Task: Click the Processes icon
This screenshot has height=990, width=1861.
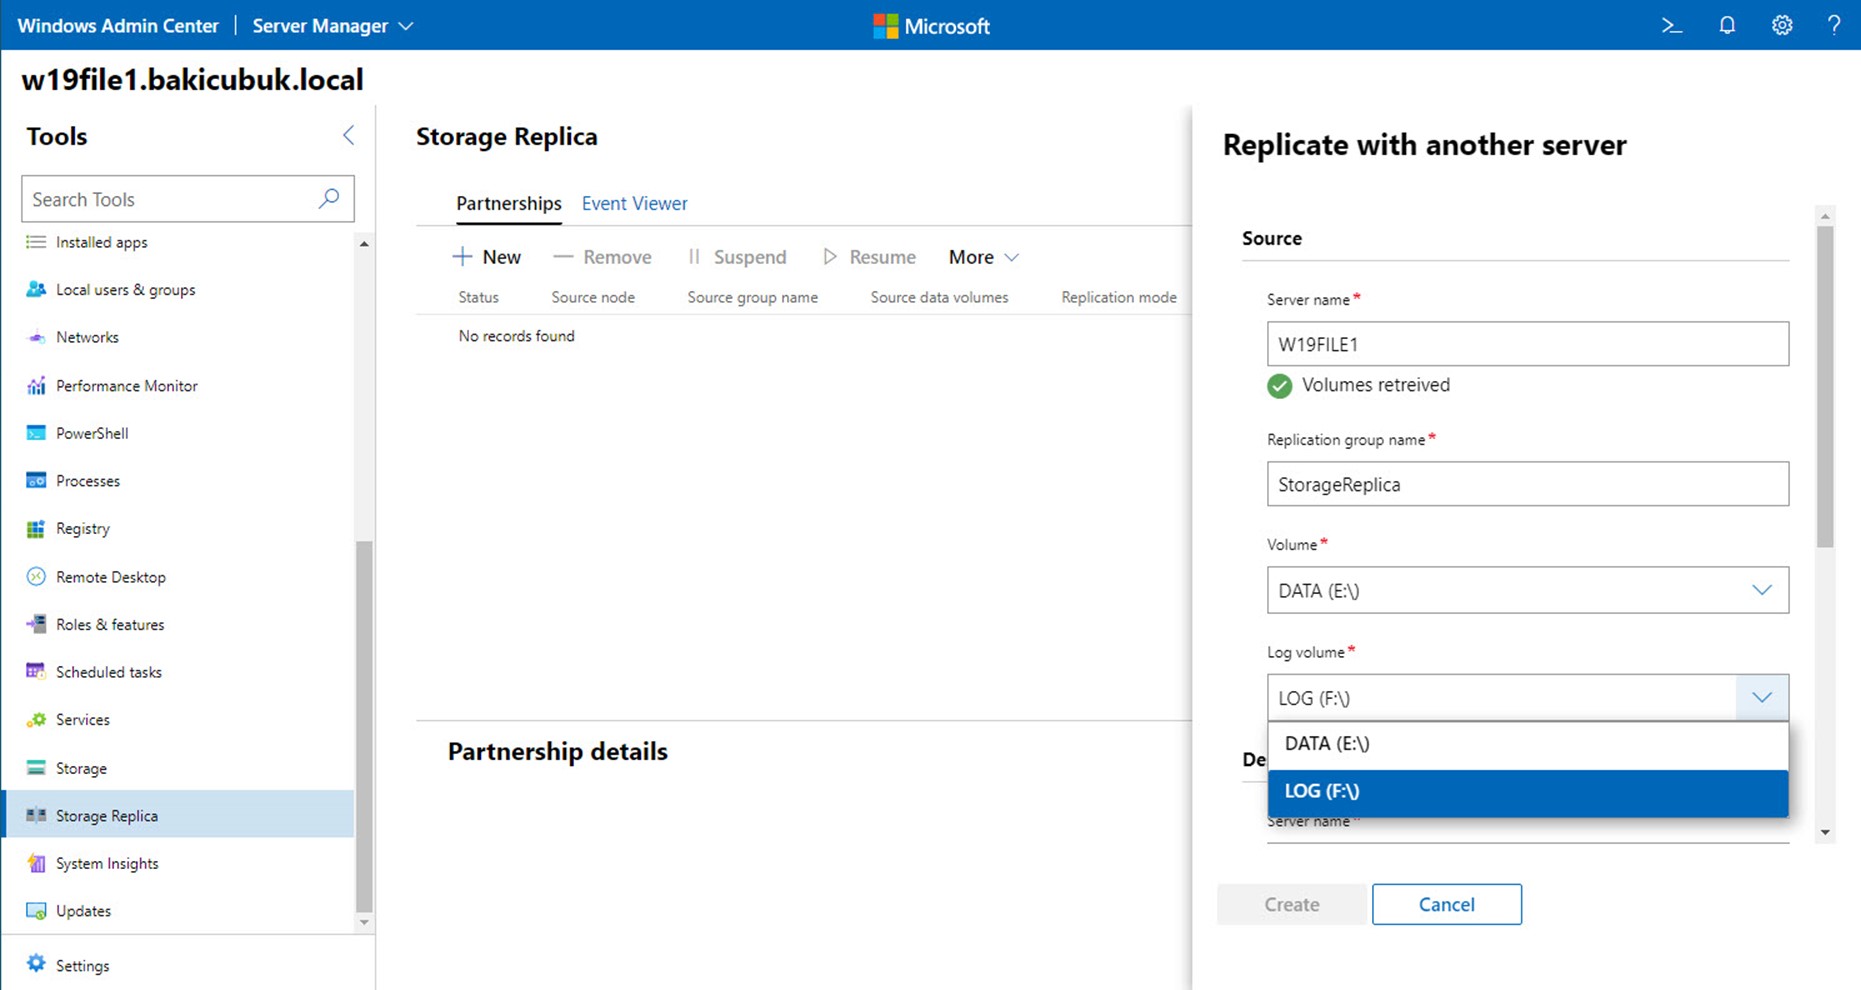Action: (36, 480)
